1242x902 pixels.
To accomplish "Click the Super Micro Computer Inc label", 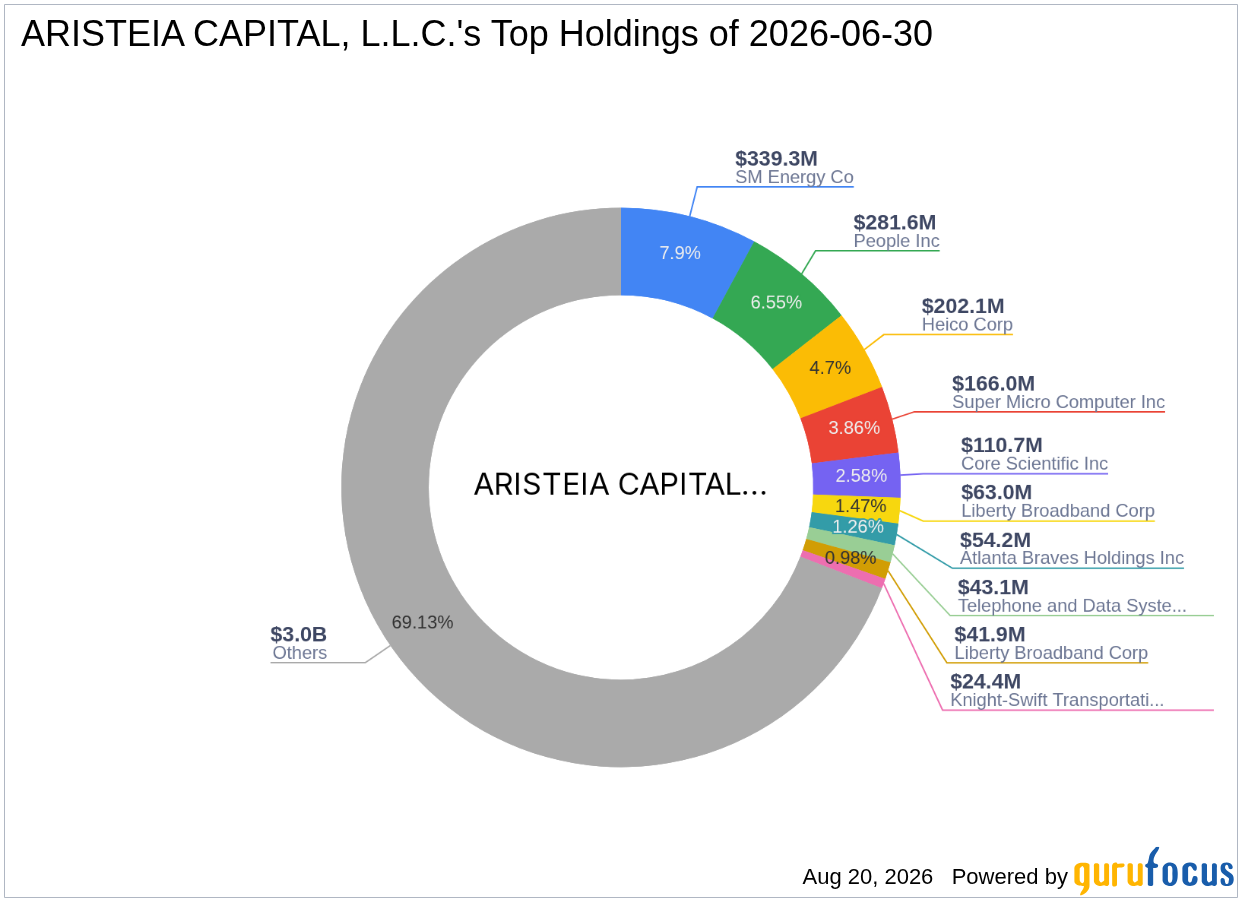I will tap(1058, 402).
